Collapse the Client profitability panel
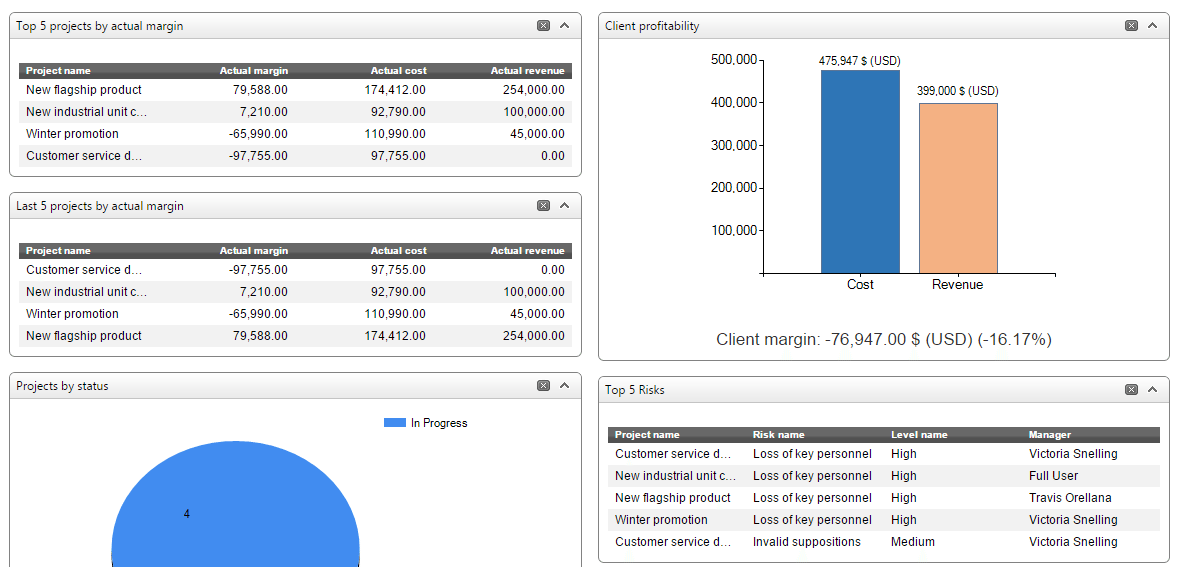Image resolution: width=1184 pixels, height=567 pixels. (x=1152, y=26)
